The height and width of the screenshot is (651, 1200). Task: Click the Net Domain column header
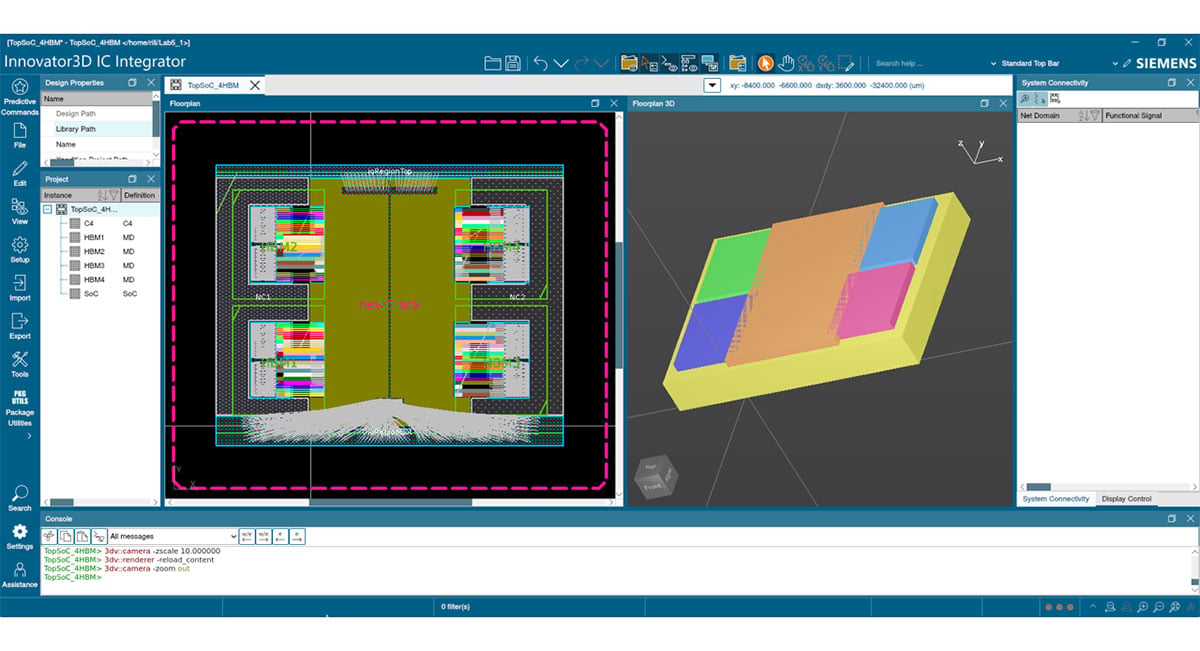pyautogui.click(x=1060, y=116)
